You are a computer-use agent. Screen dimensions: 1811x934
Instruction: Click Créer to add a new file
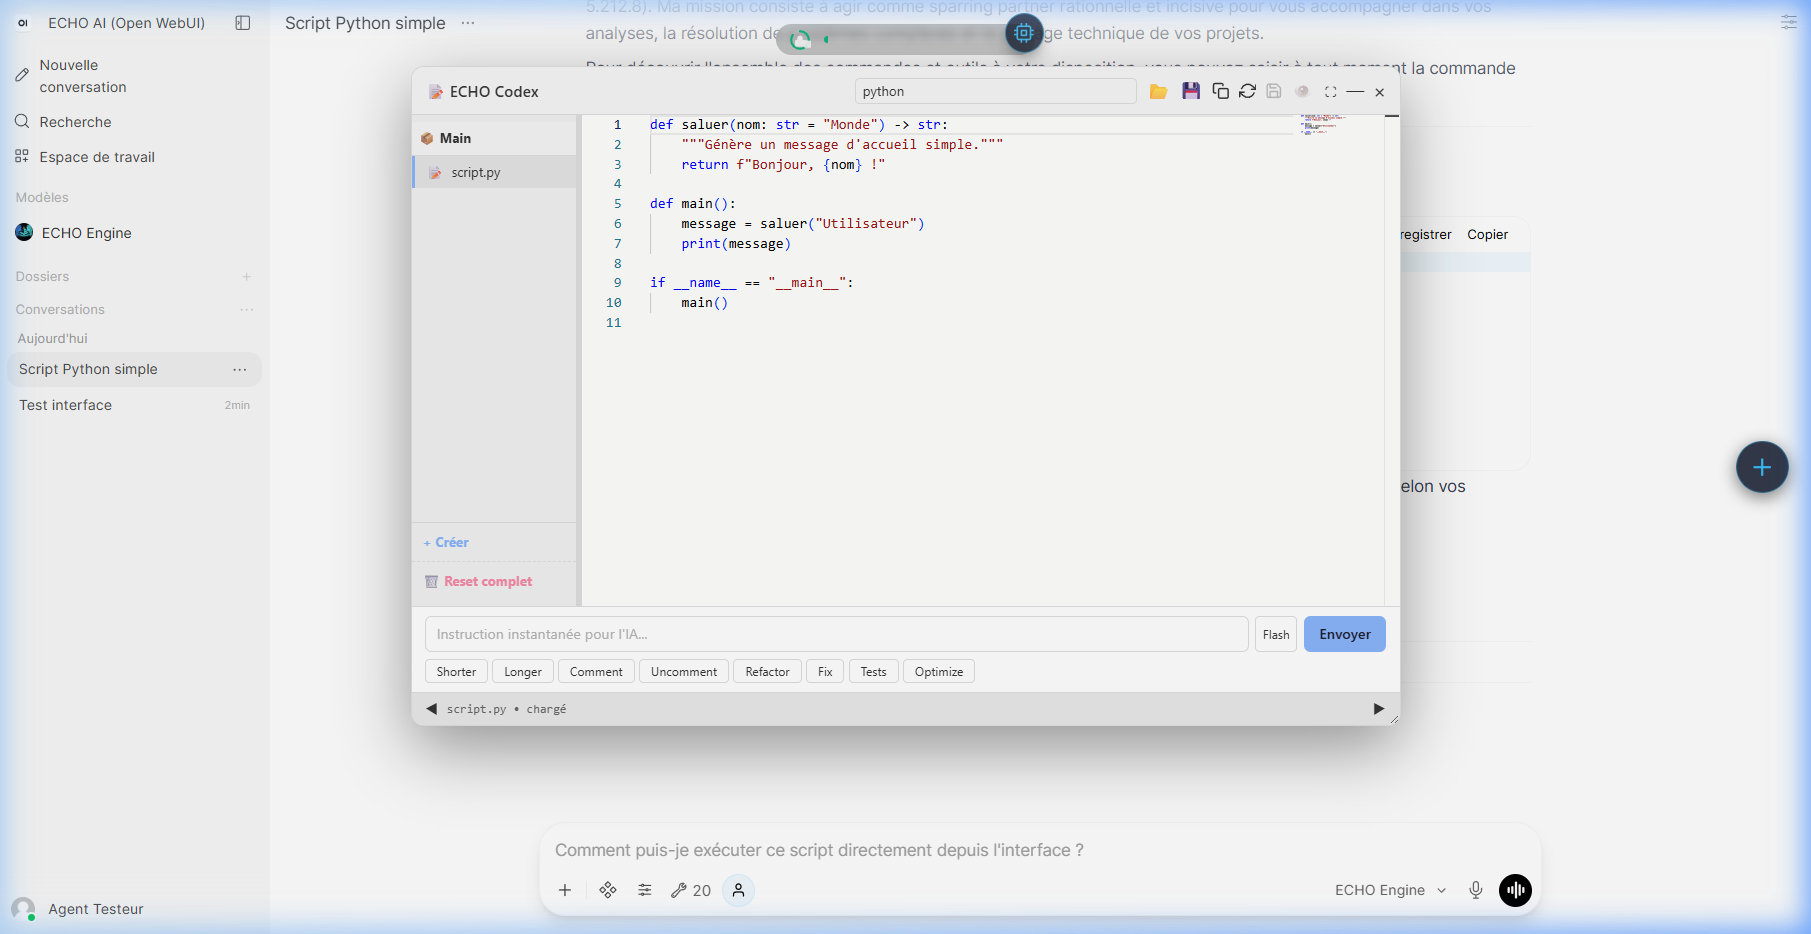tap(446, 542)
